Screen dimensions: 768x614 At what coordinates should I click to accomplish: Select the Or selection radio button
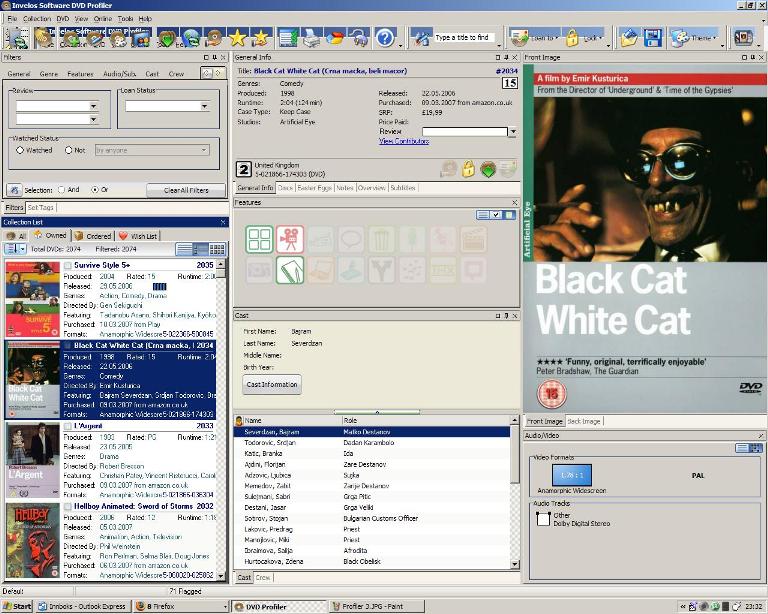pyautogui.click(x=95, y=189)
